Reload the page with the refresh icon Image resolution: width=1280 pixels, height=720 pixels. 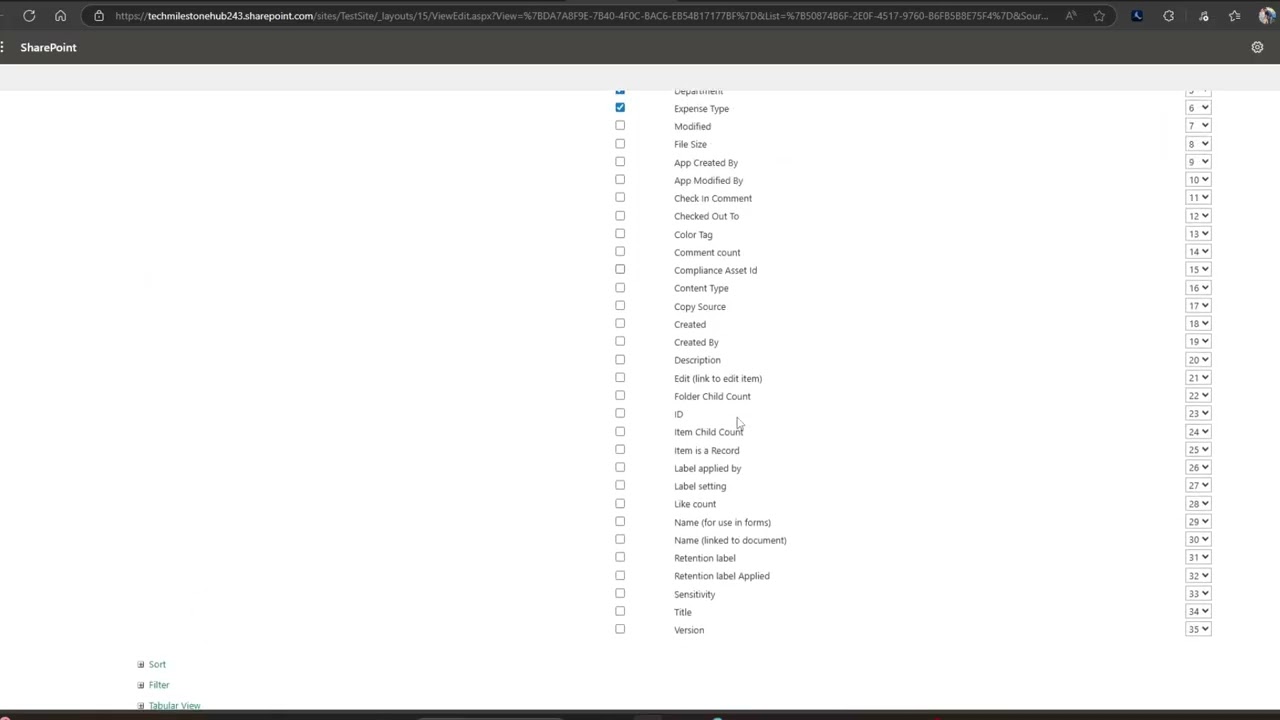tap(29, 16)
